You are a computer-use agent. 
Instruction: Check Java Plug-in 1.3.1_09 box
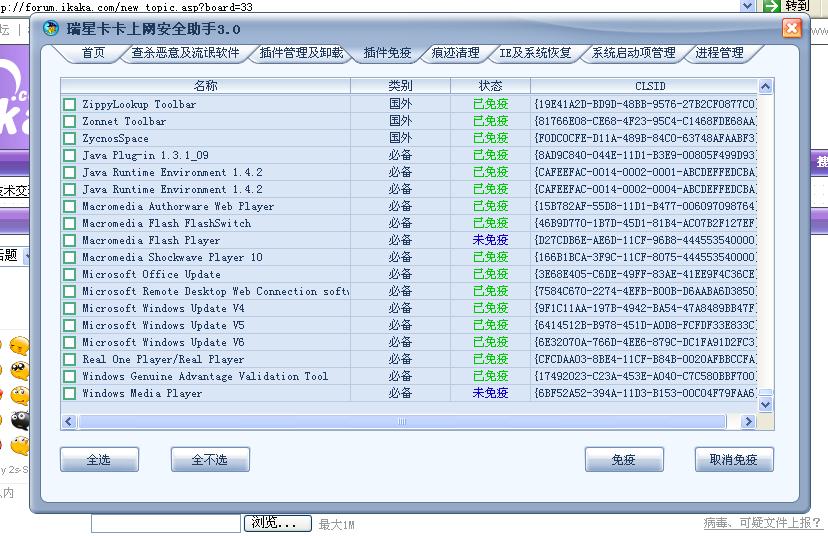(x=69, y=155)
